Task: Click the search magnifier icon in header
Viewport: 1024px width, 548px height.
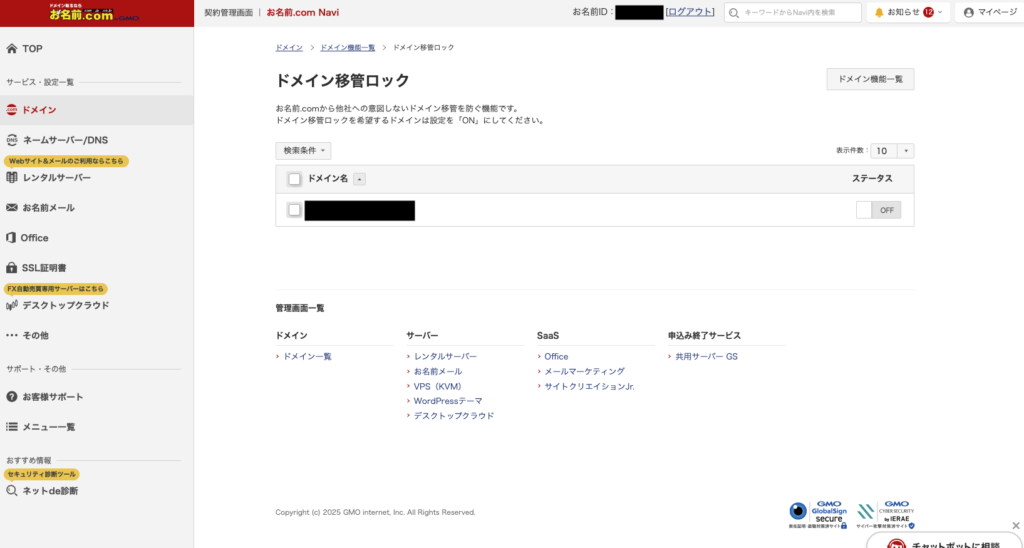Action: tap(734, 13)
